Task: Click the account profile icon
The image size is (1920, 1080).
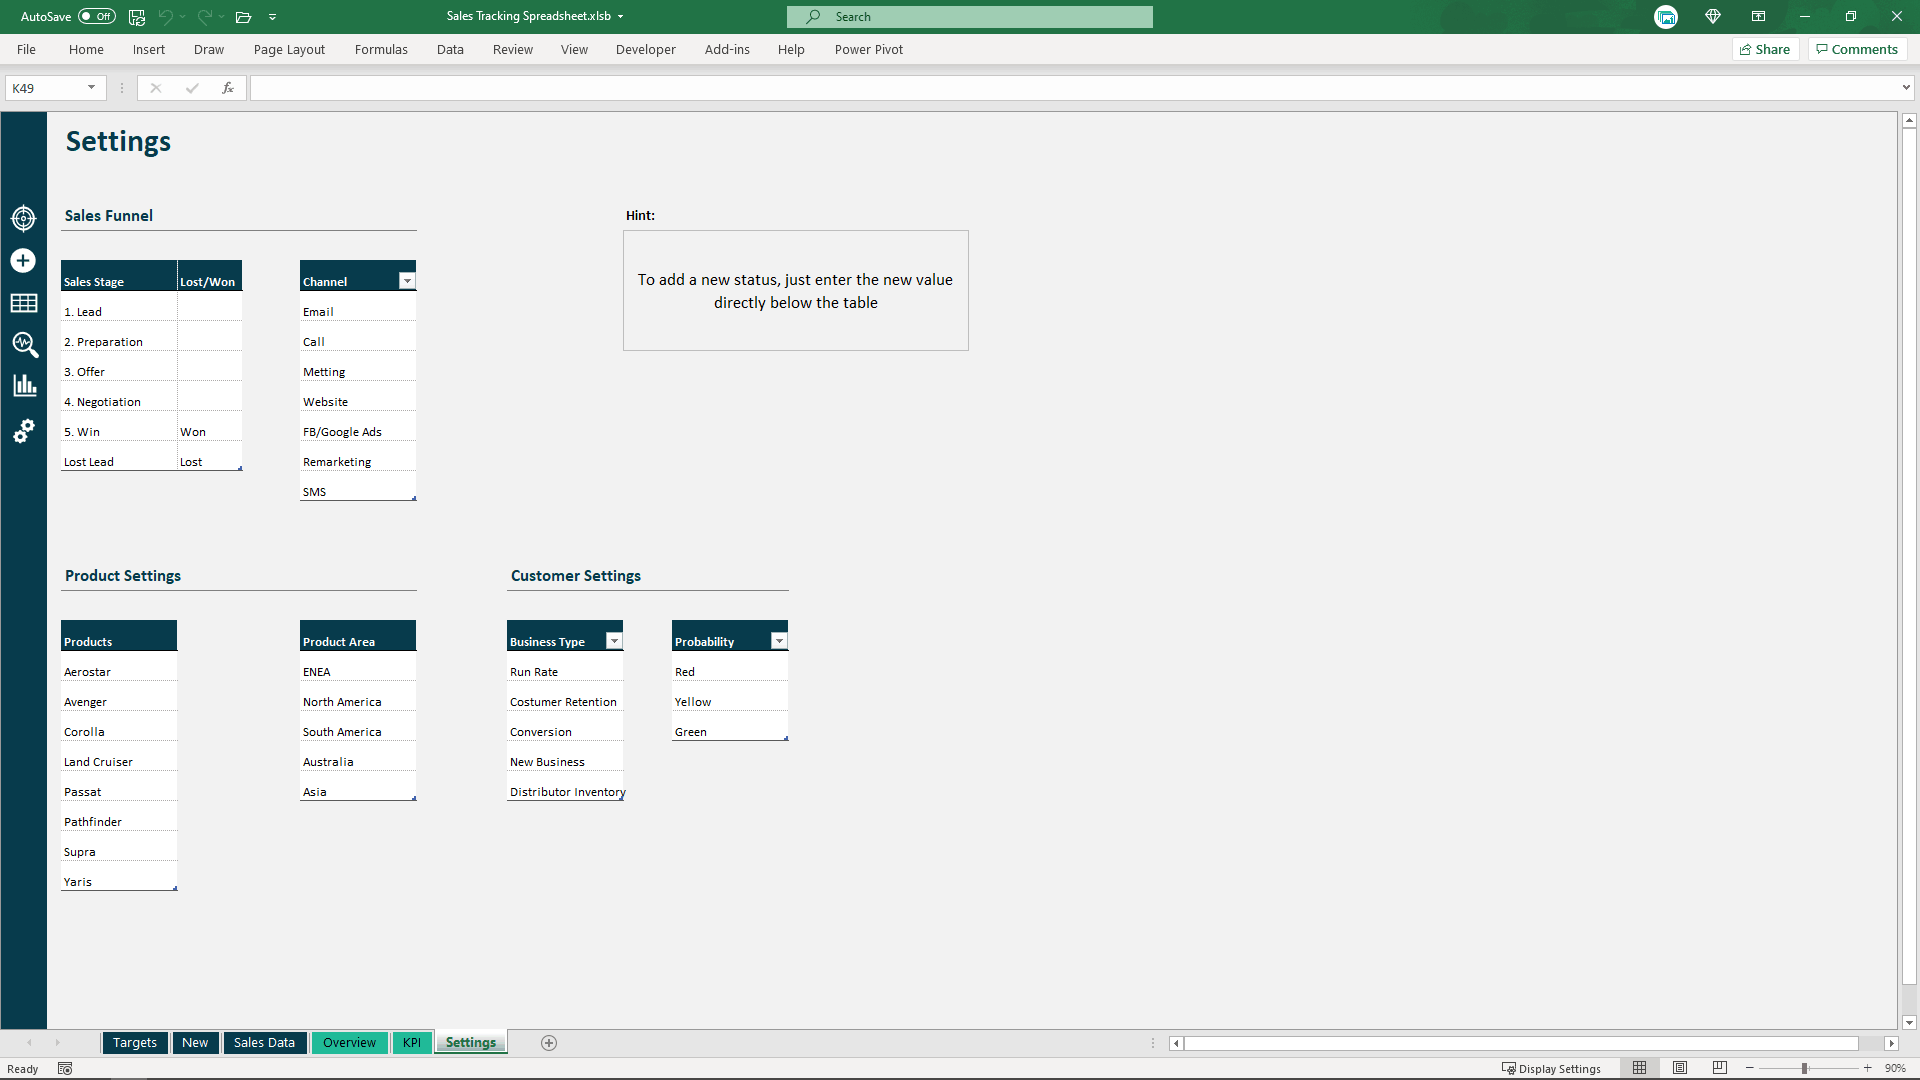Action: 1666,17
